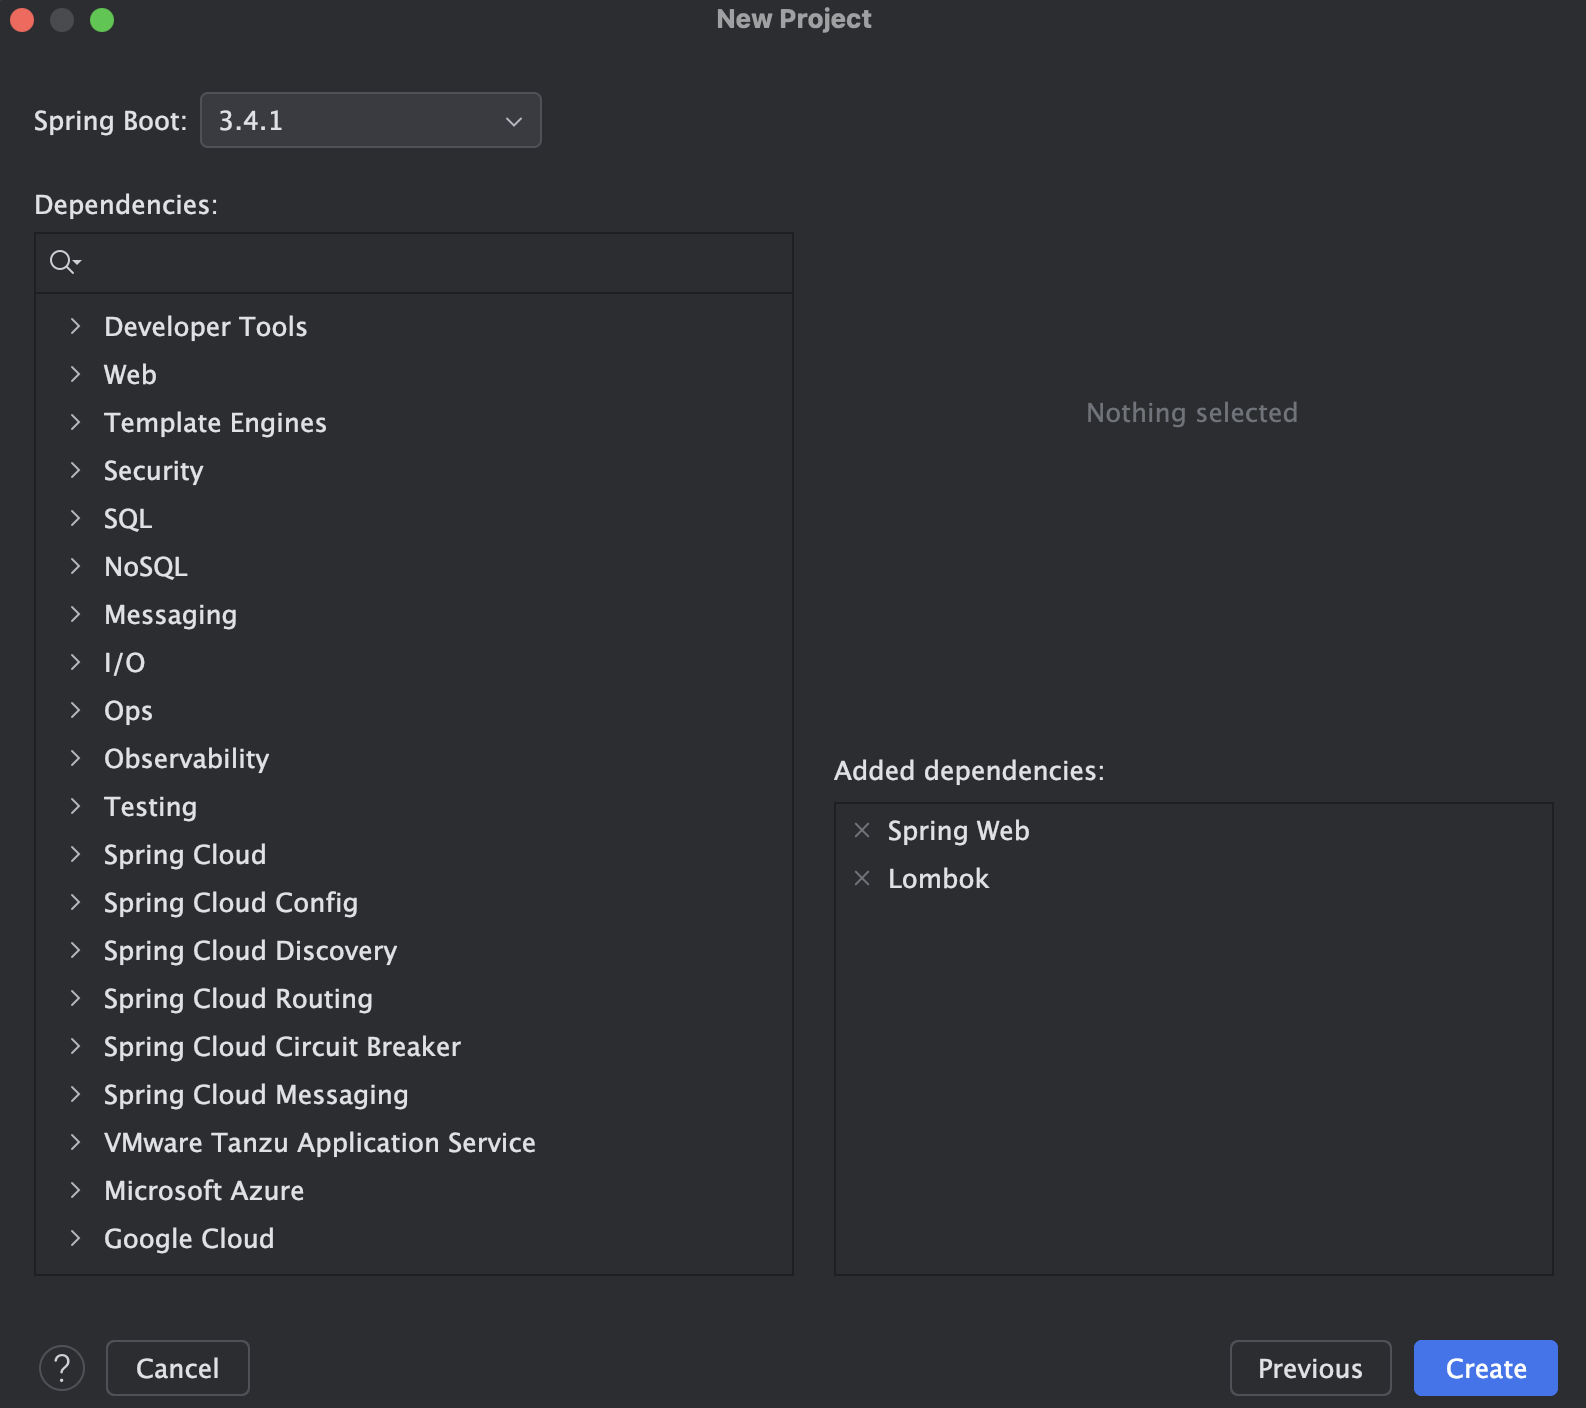Go back with the Previous button
The height and width of the screenshot is (1408, 1586).
[x=1310, y=1368]
